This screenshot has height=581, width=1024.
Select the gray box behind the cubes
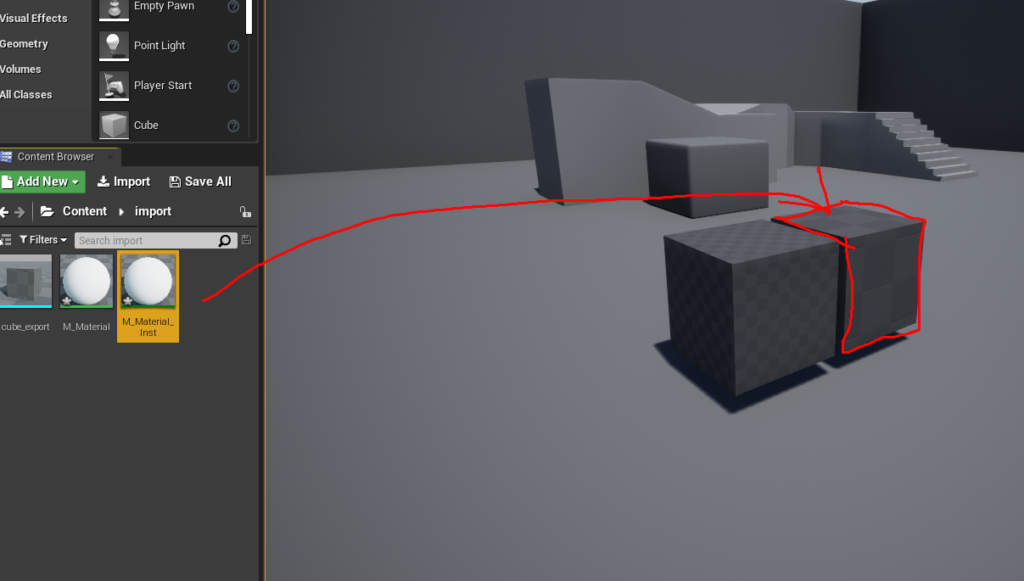click(707, 175)
